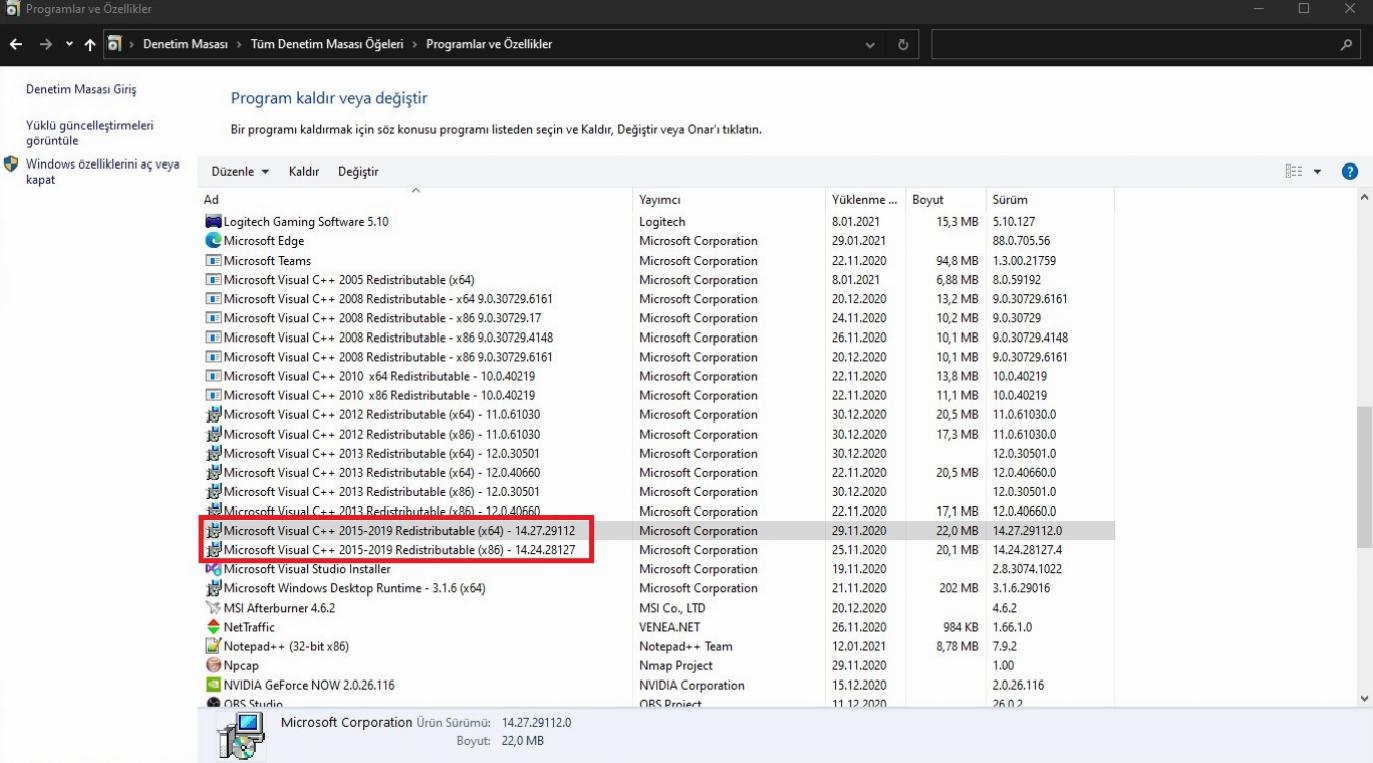Open the recent locations dropdown arrow

coord(69,45)
